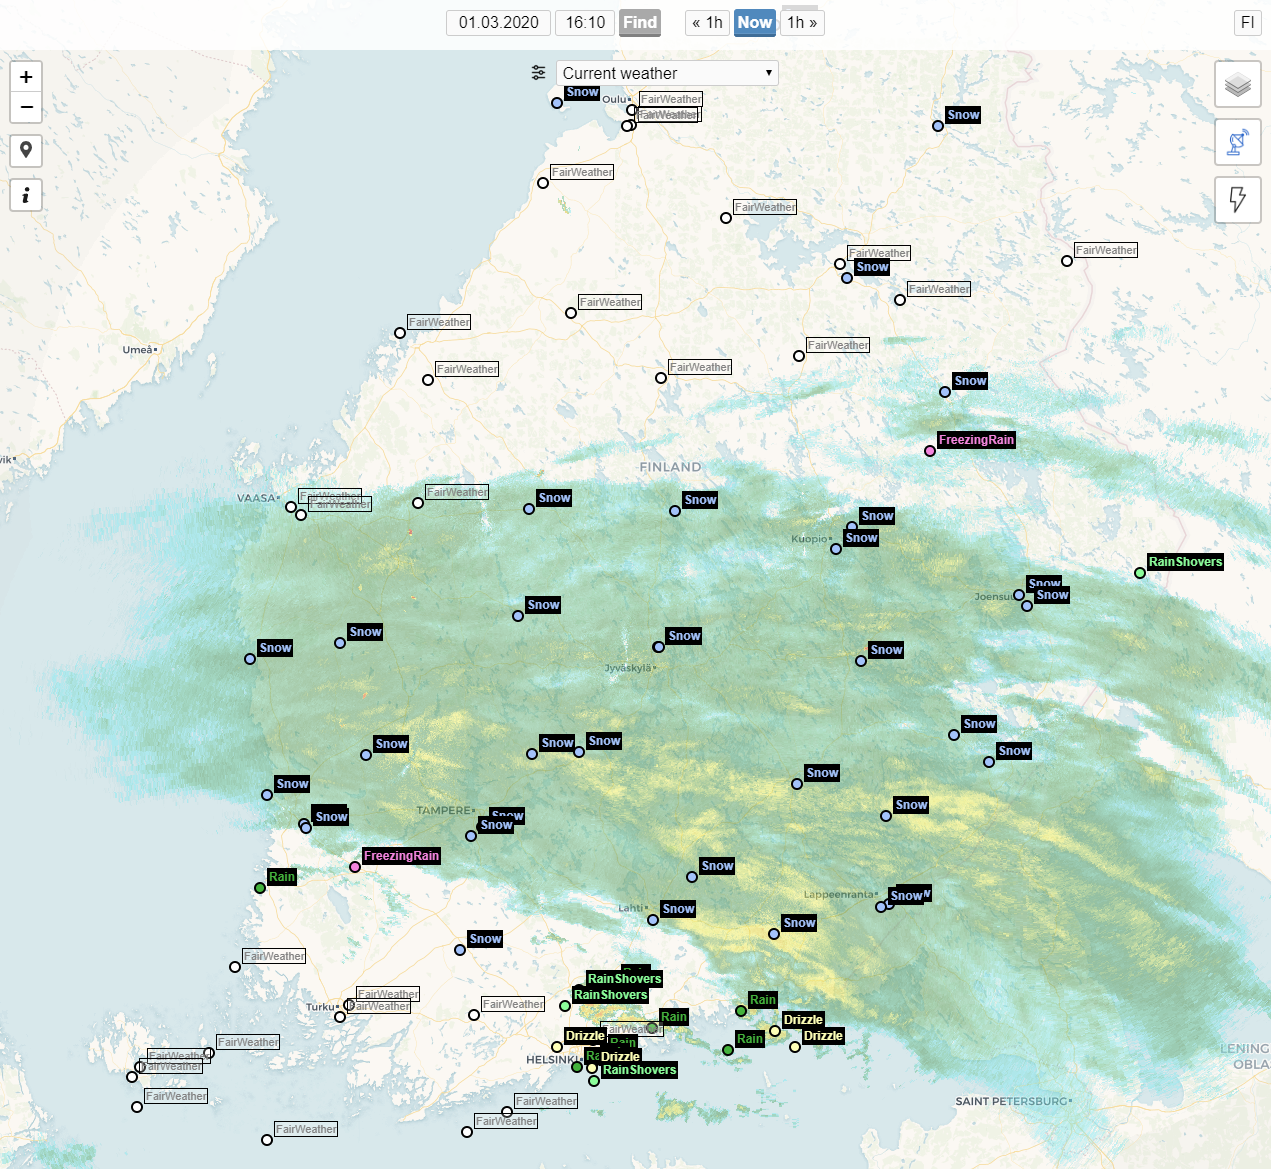Advance forward one hour
This screenshot has height=1169, width=1271.
pyautogui.click(x=802, y=23)
